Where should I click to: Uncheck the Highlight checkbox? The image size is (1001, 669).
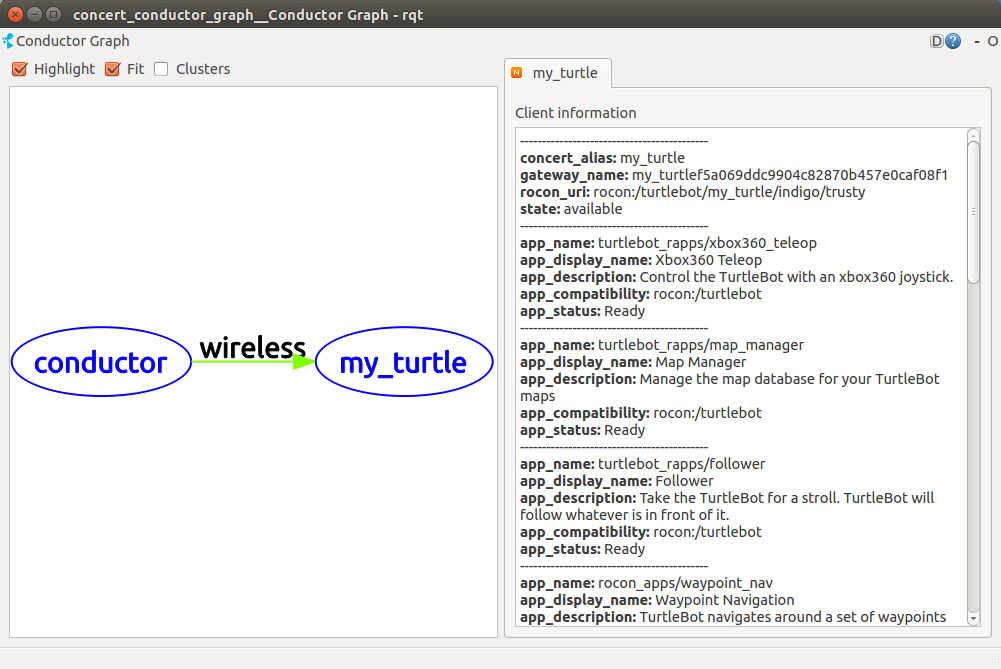click(20, 69)
